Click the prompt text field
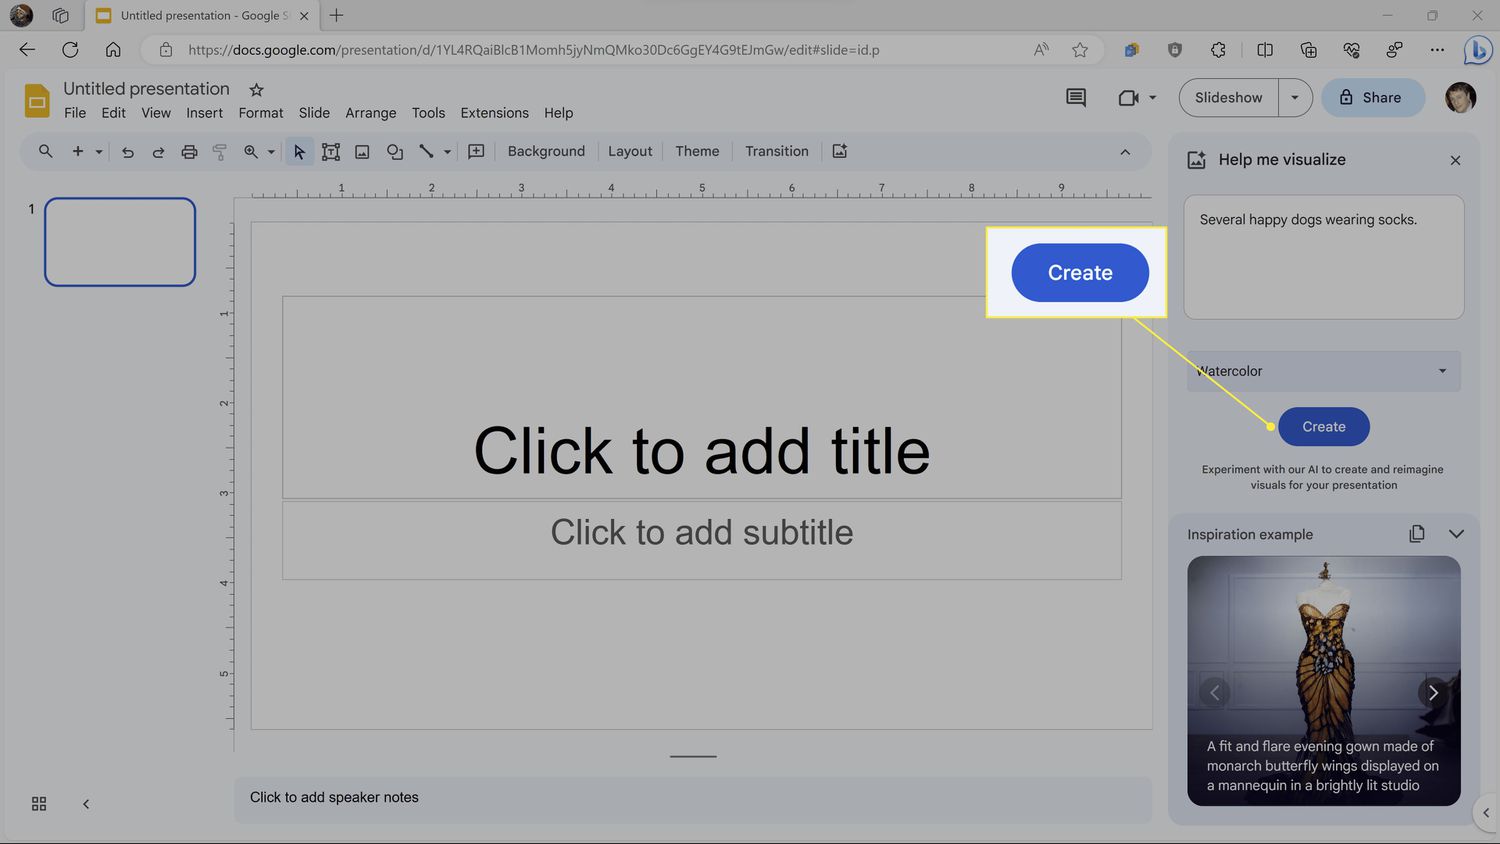 (x=1323, y=257)
